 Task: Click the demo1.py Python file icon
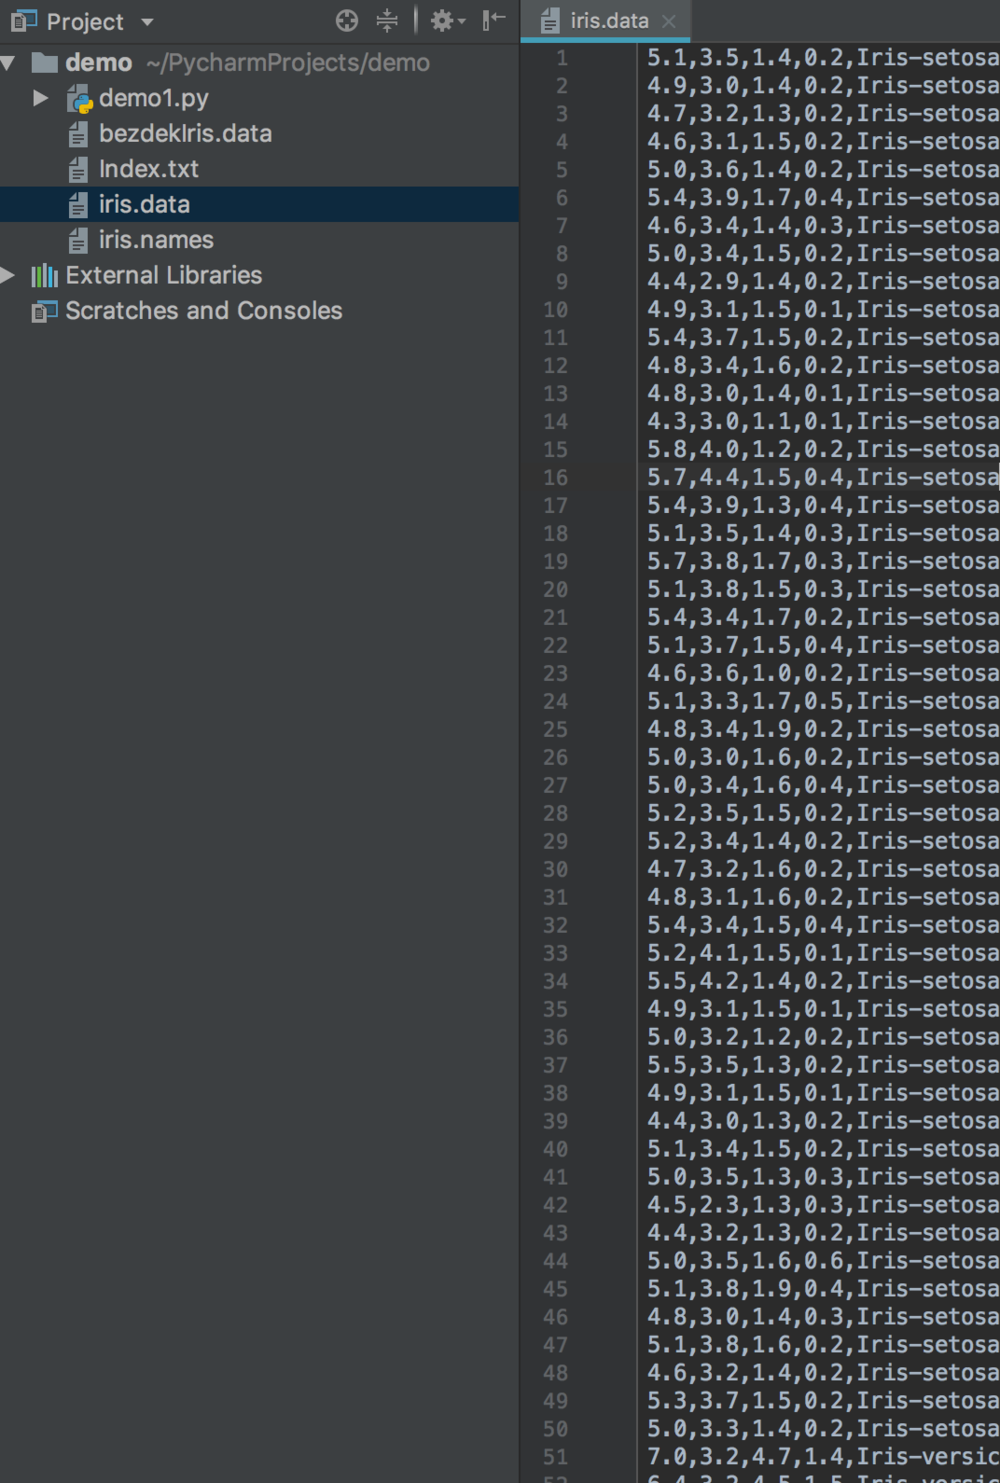pyautogui.click(x=80, y=99)
